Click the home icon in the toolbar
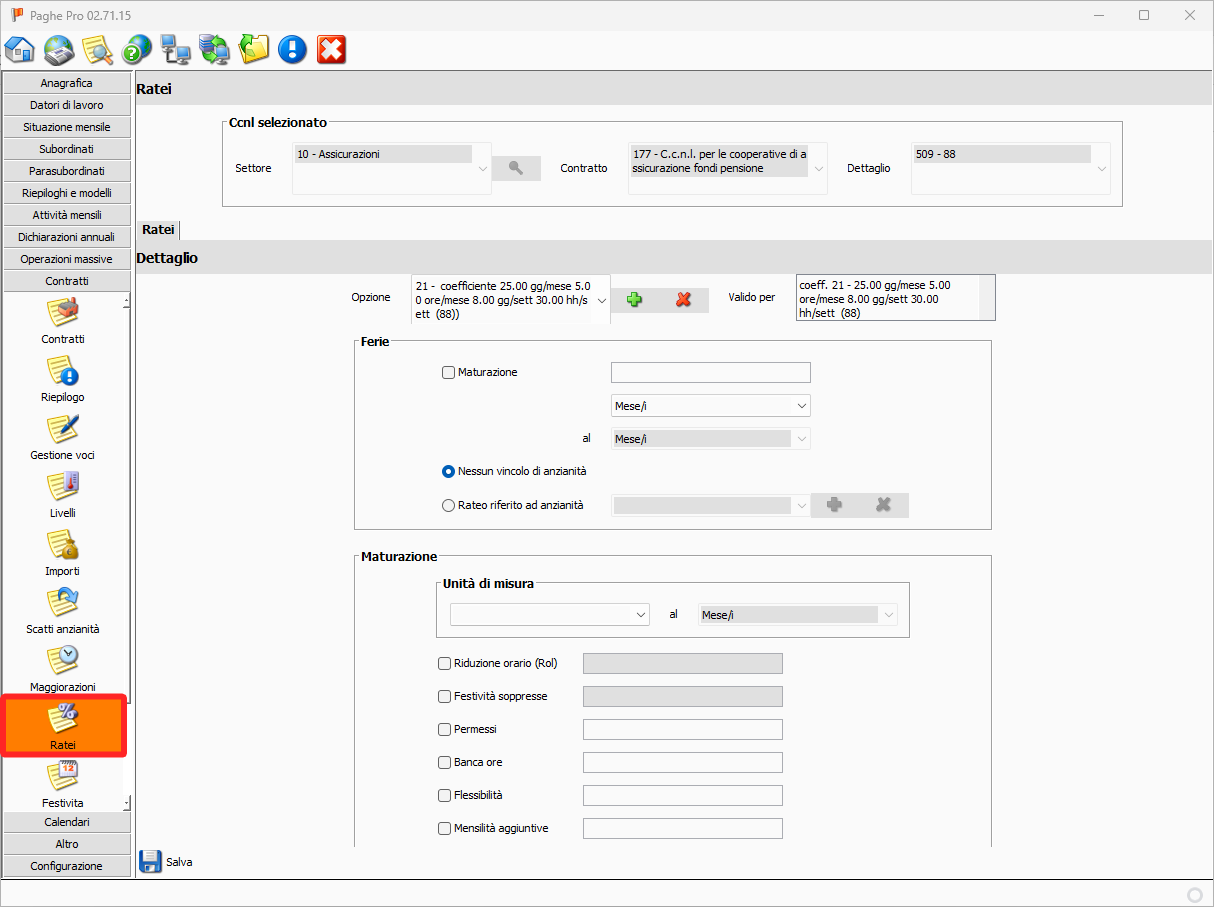 pos(20,49)
